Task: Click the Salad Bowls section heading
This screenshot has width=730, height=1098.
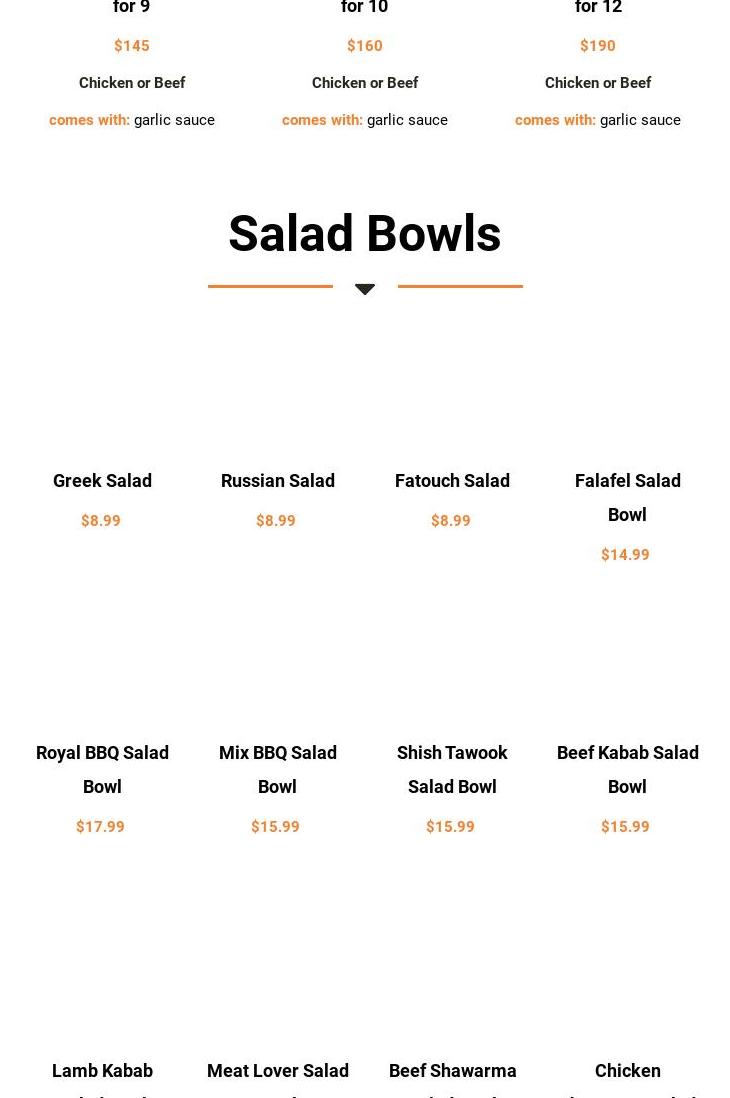Action: pyautogui.click(x=365, y=234)
